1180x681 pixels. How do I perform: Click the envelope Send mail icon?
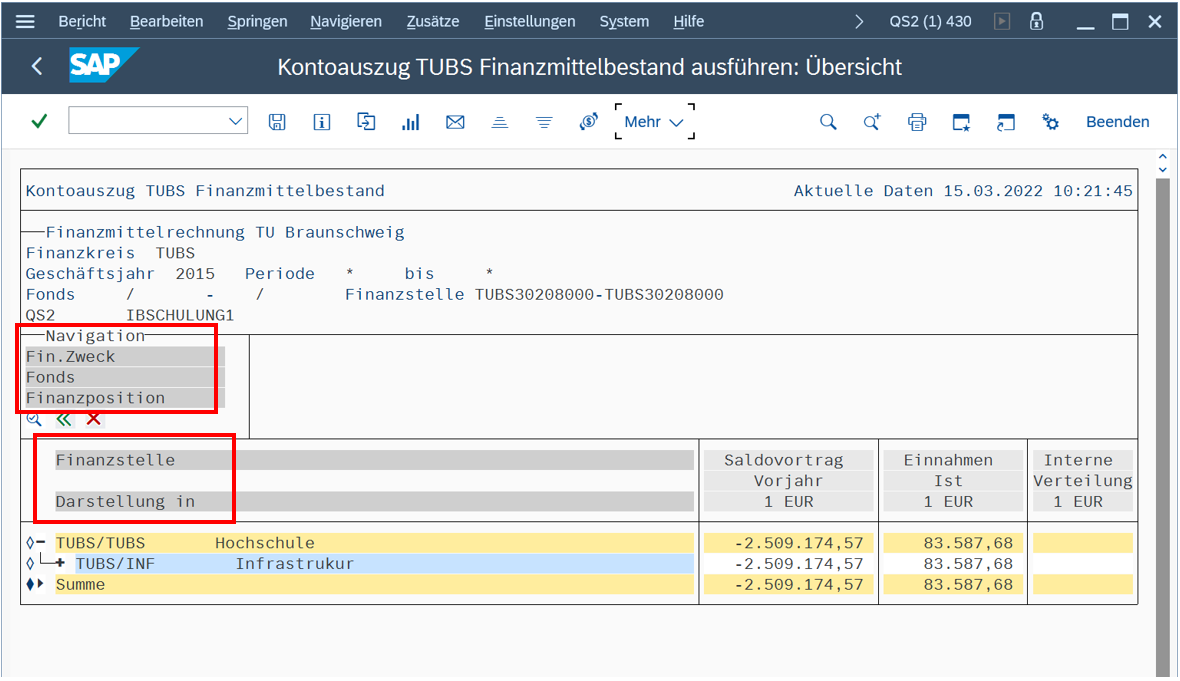[455, 122]
